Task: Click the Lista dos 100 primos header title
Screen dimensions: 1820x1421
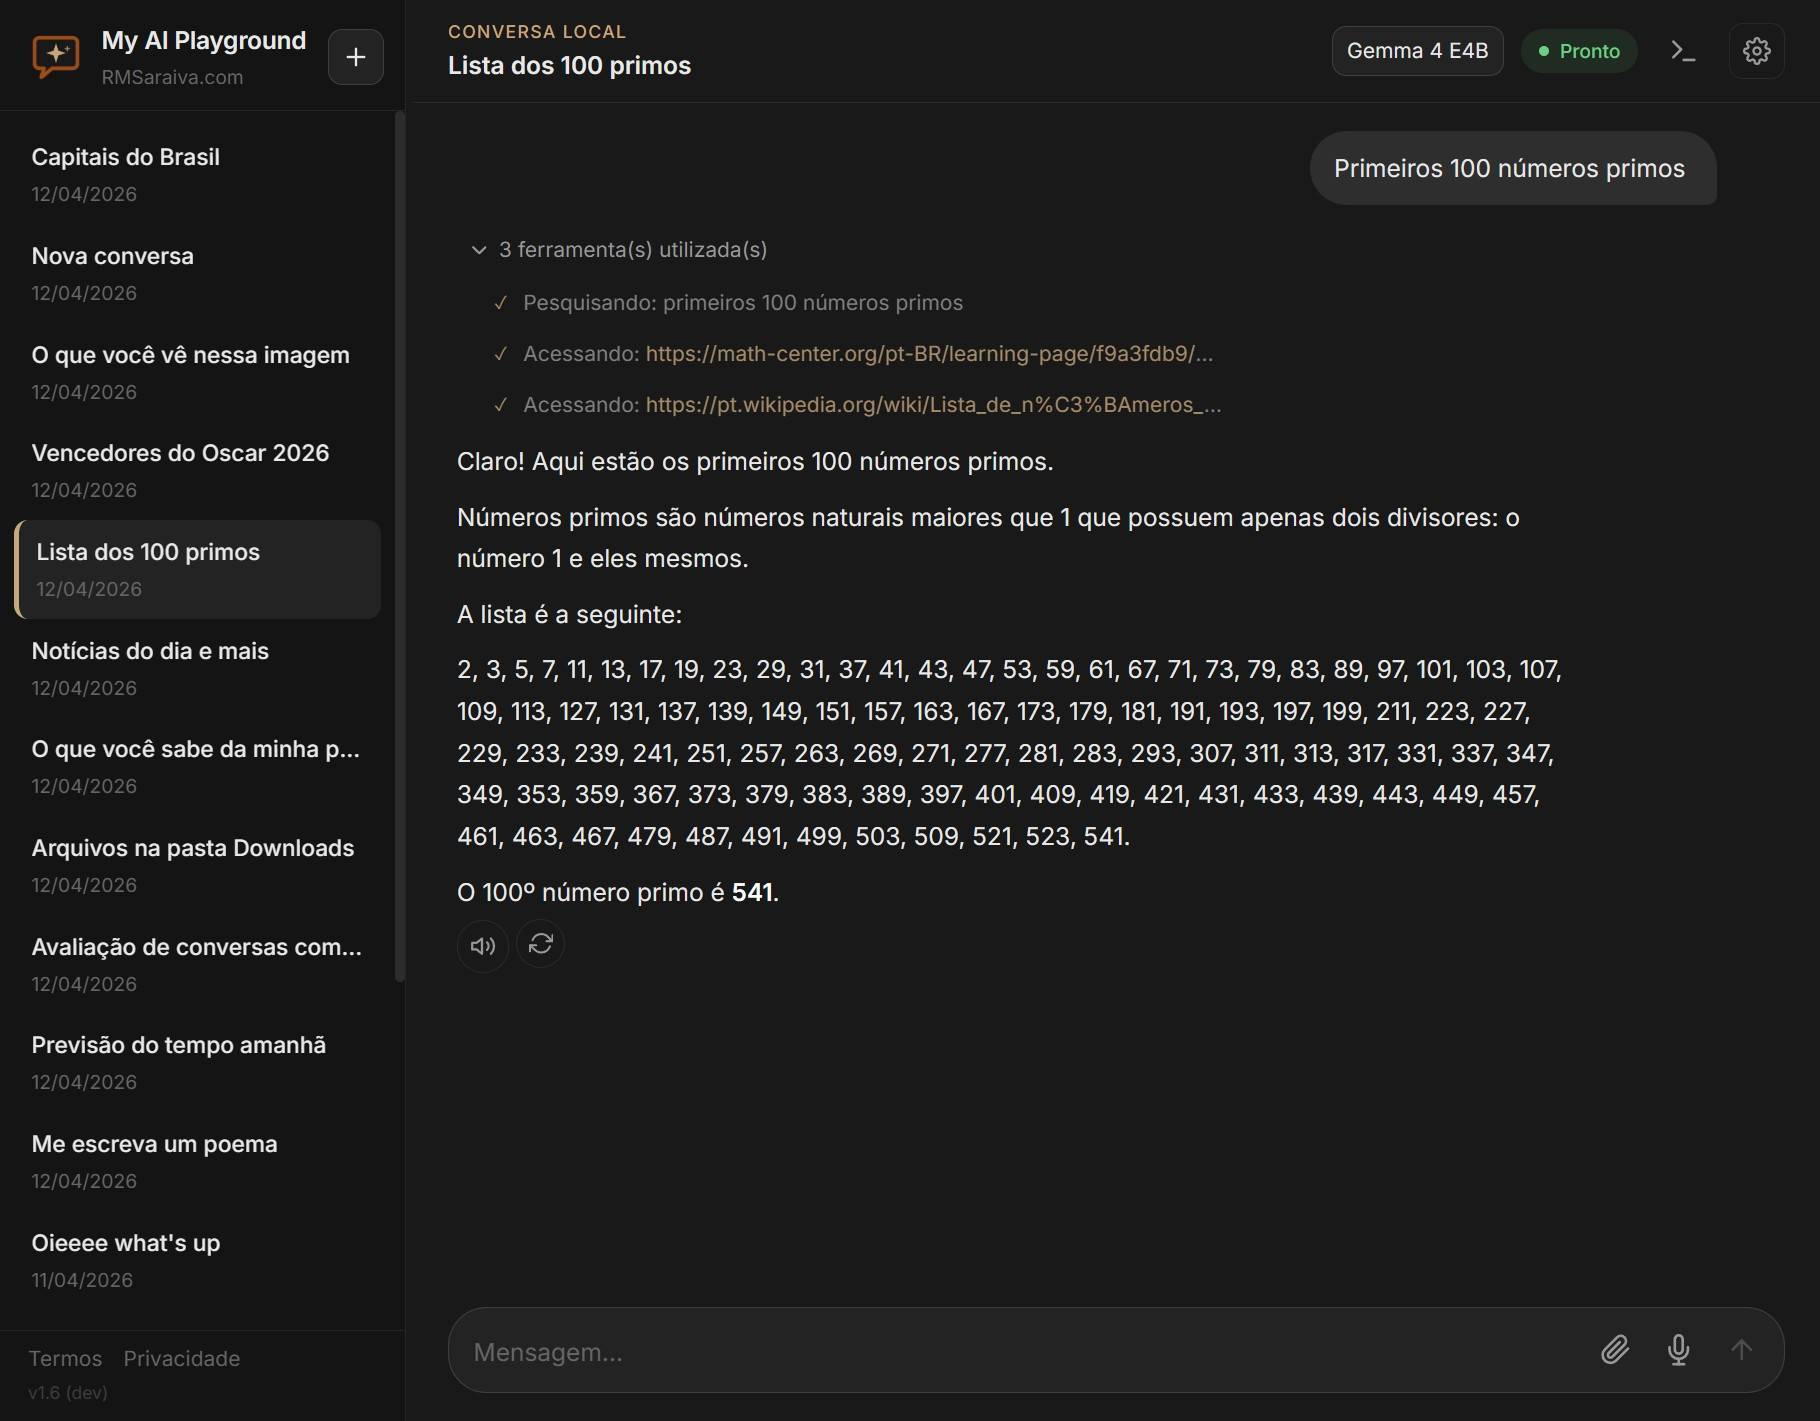Action: tap(569, 65)
